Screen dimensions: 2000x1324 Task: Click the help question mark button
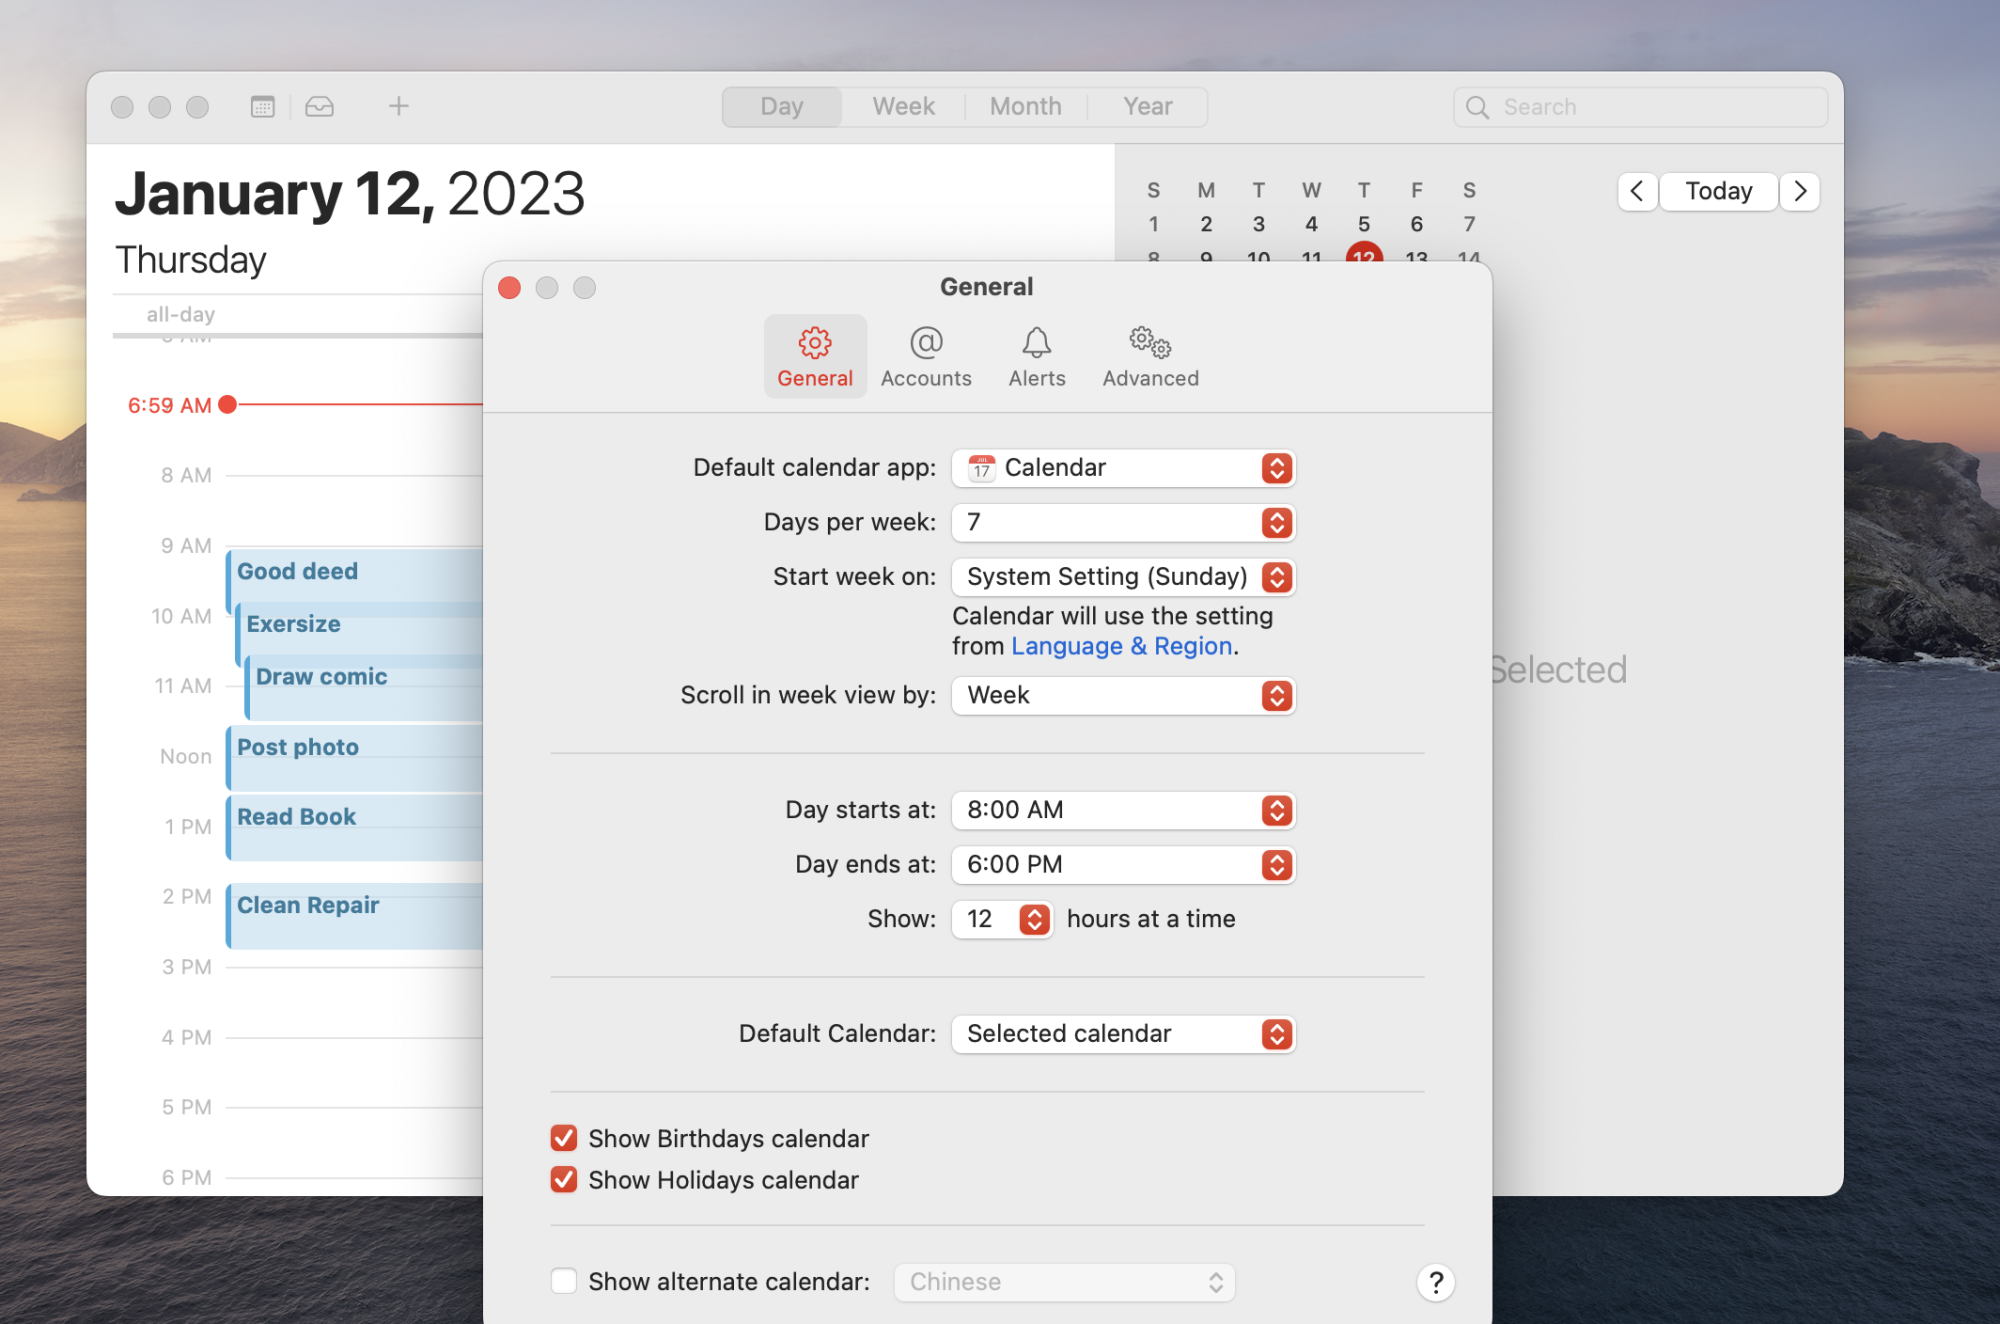(x=1435, y=1282)
